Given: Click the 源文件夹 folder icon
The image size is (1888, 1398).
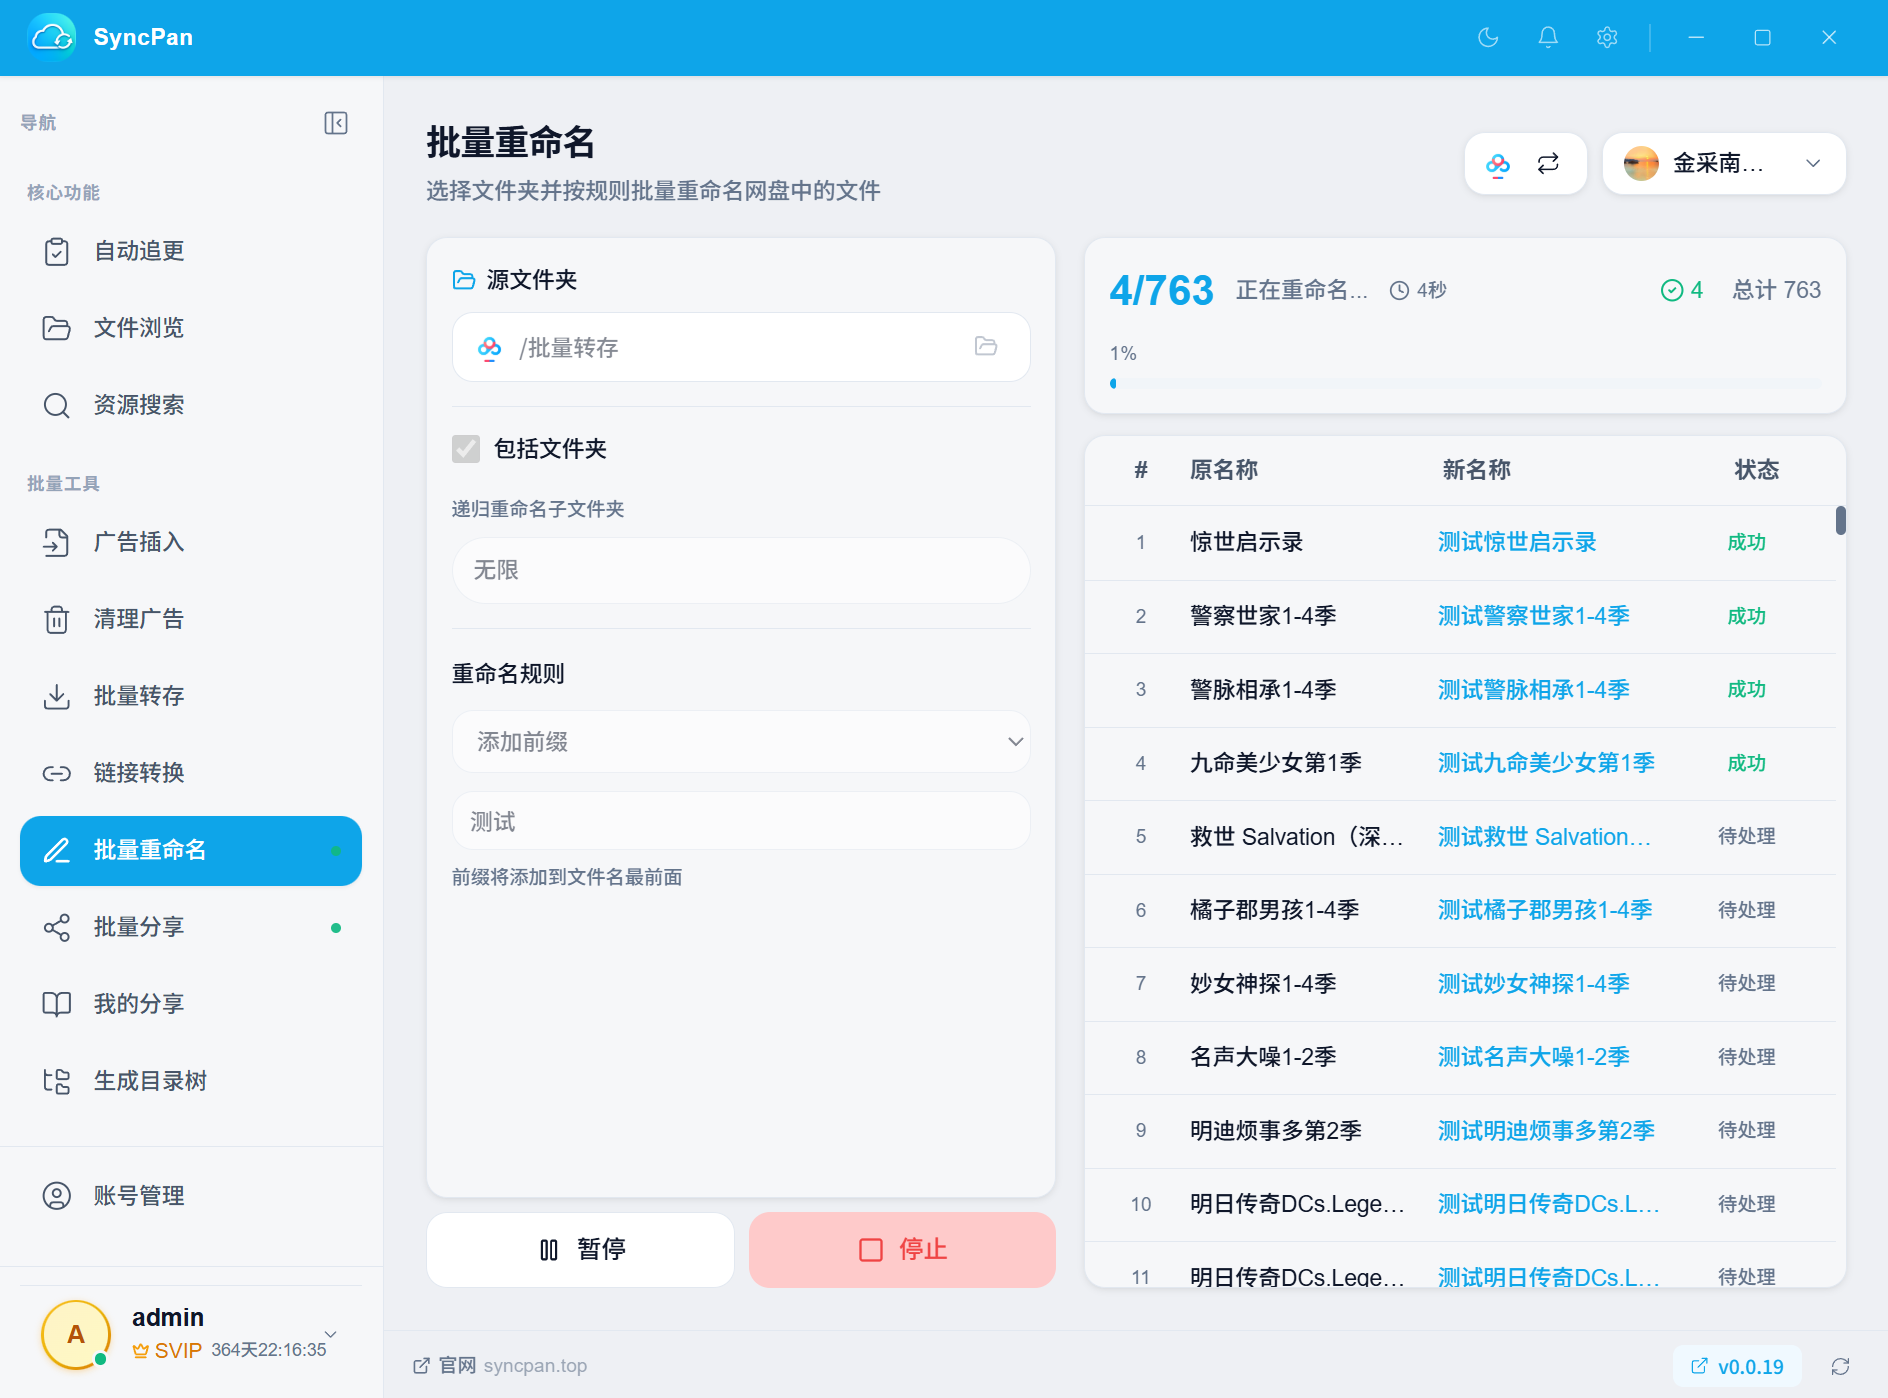Looking at the screenshot, I should (464, 280).
